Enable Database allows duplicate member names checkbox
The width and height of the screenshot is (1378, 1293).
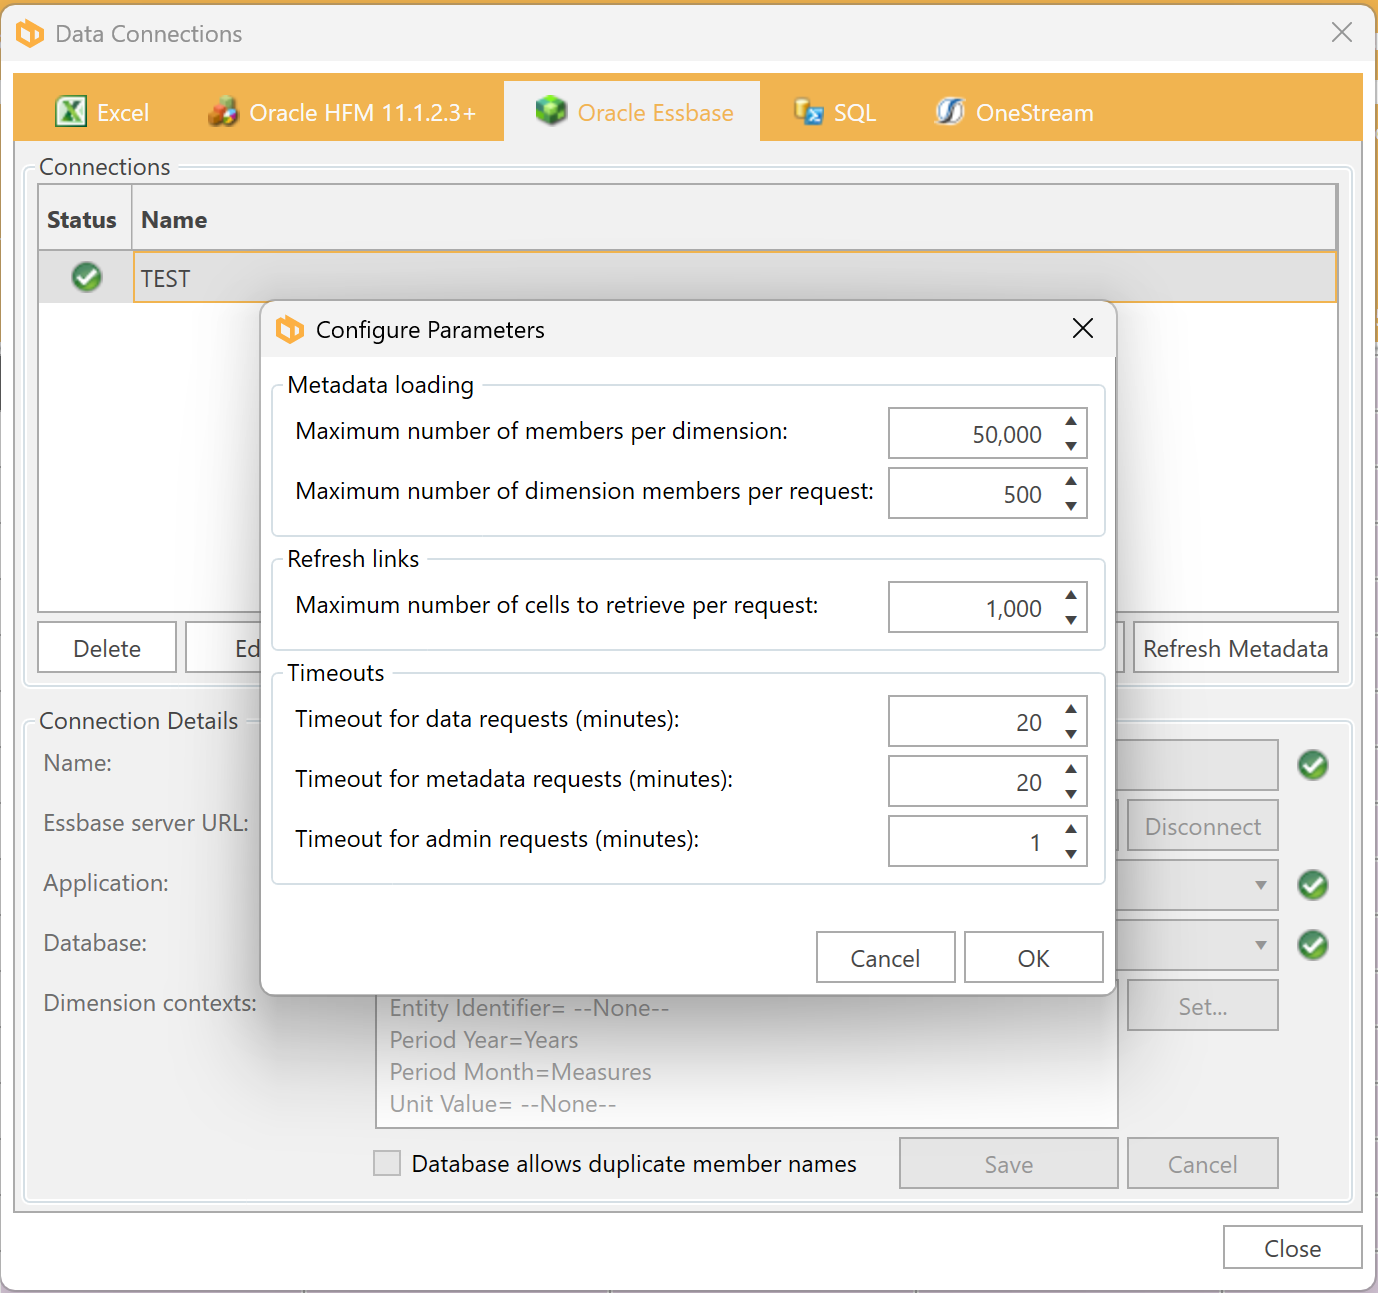[387, 1163]
